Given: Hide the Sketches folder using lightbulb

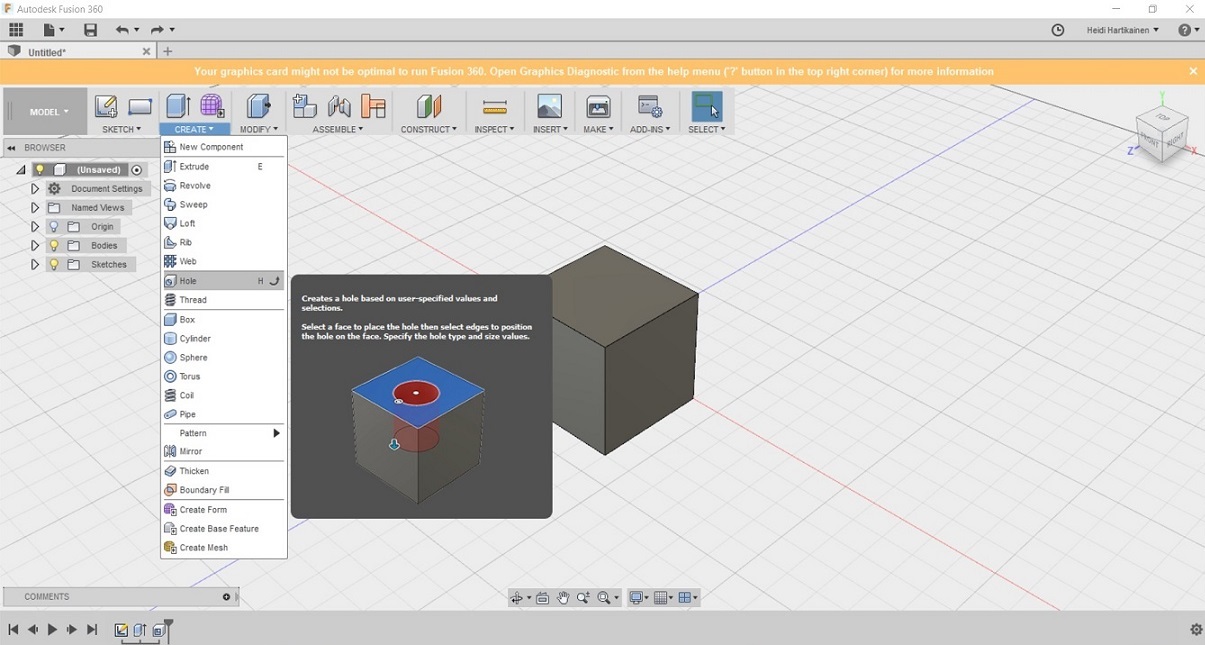Looking at the screenshot, I should pyautogui.click(x=54, y=265).
